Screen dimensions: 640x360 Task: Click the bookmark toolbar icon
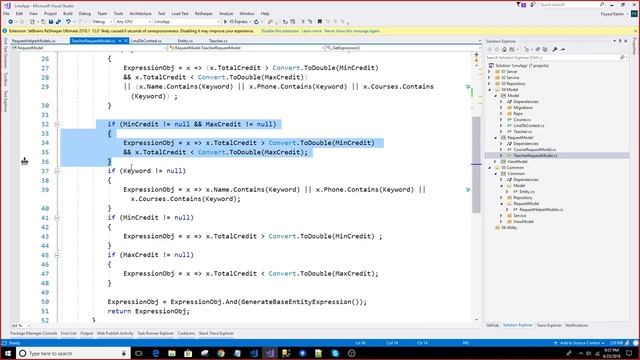tap(320, 22)
